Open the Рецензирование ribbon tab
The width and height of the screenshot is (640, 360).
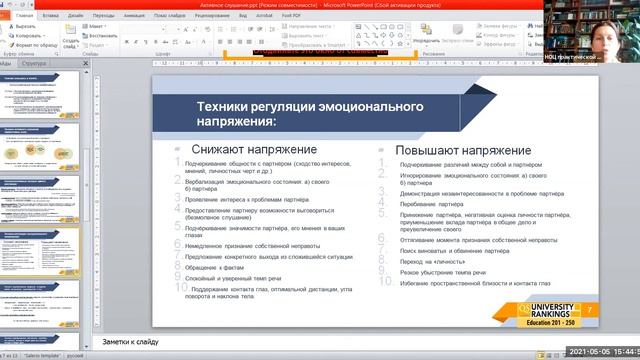click(x=212, y=16)
